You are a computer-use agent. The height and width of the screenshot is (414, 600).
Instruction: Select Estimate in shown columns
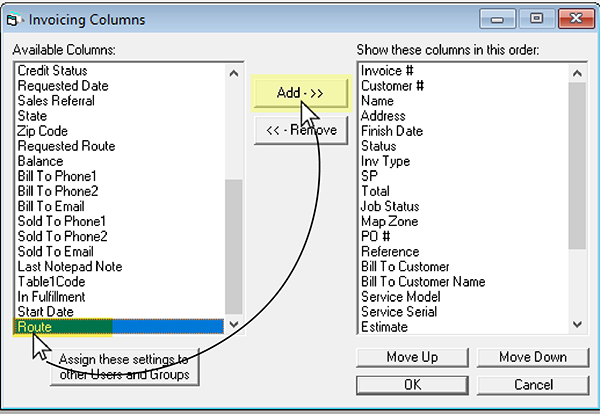(x=463, y=327)
